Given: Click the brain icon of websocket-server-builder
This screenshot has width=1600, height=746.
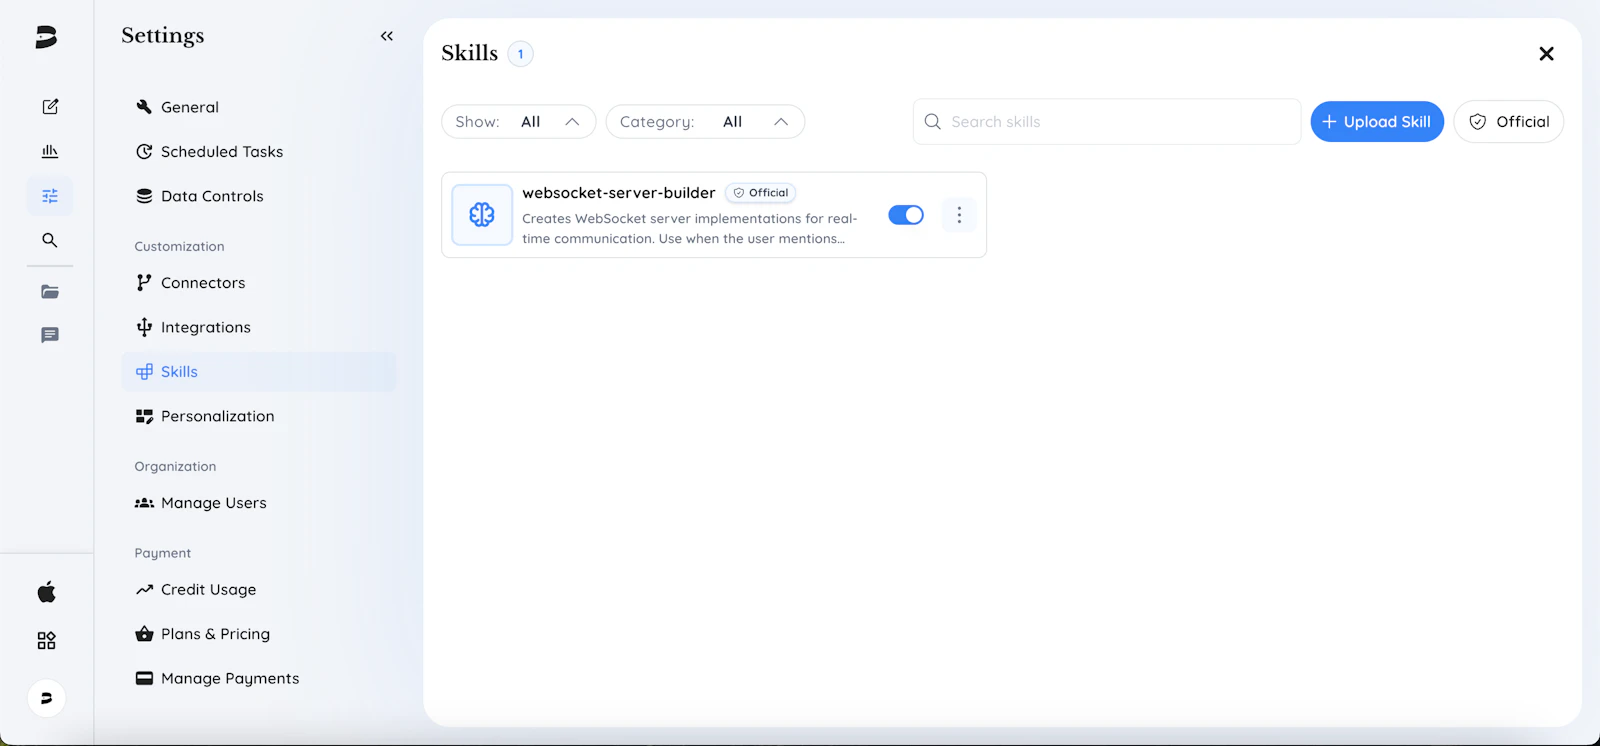Looking at the screenshot, I should click(482, 215).
